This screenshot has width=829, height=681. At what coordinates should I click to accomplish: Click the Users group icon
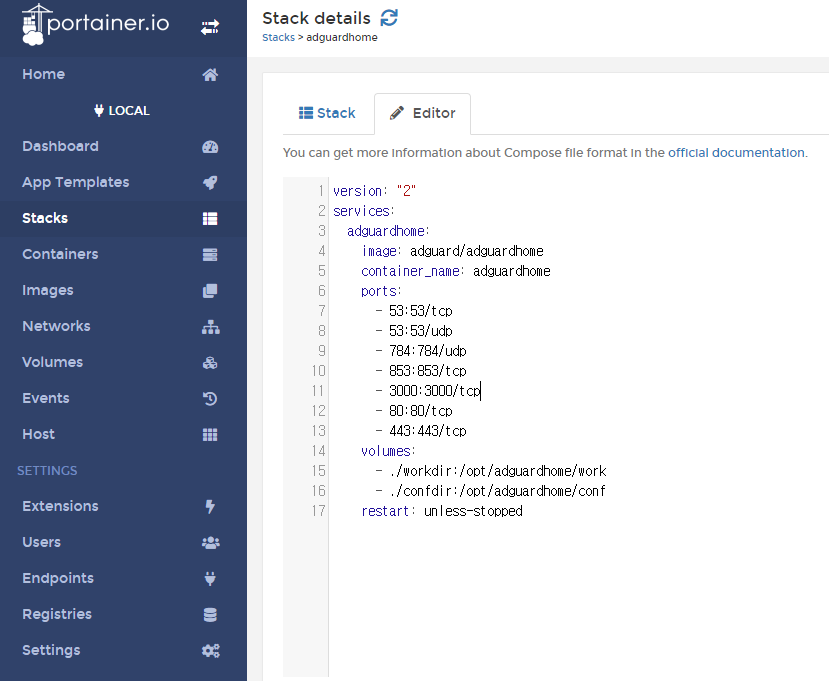point(210,542)
